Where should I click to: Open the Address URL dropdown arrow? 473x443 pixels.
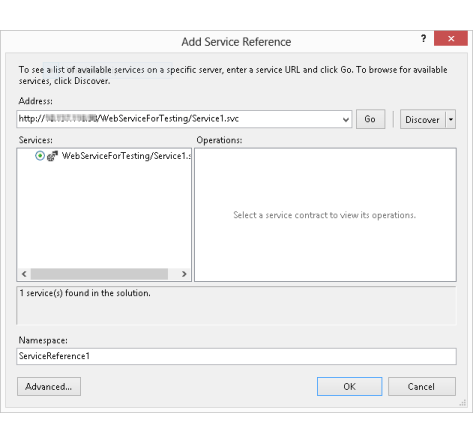[x=346, y=119]
